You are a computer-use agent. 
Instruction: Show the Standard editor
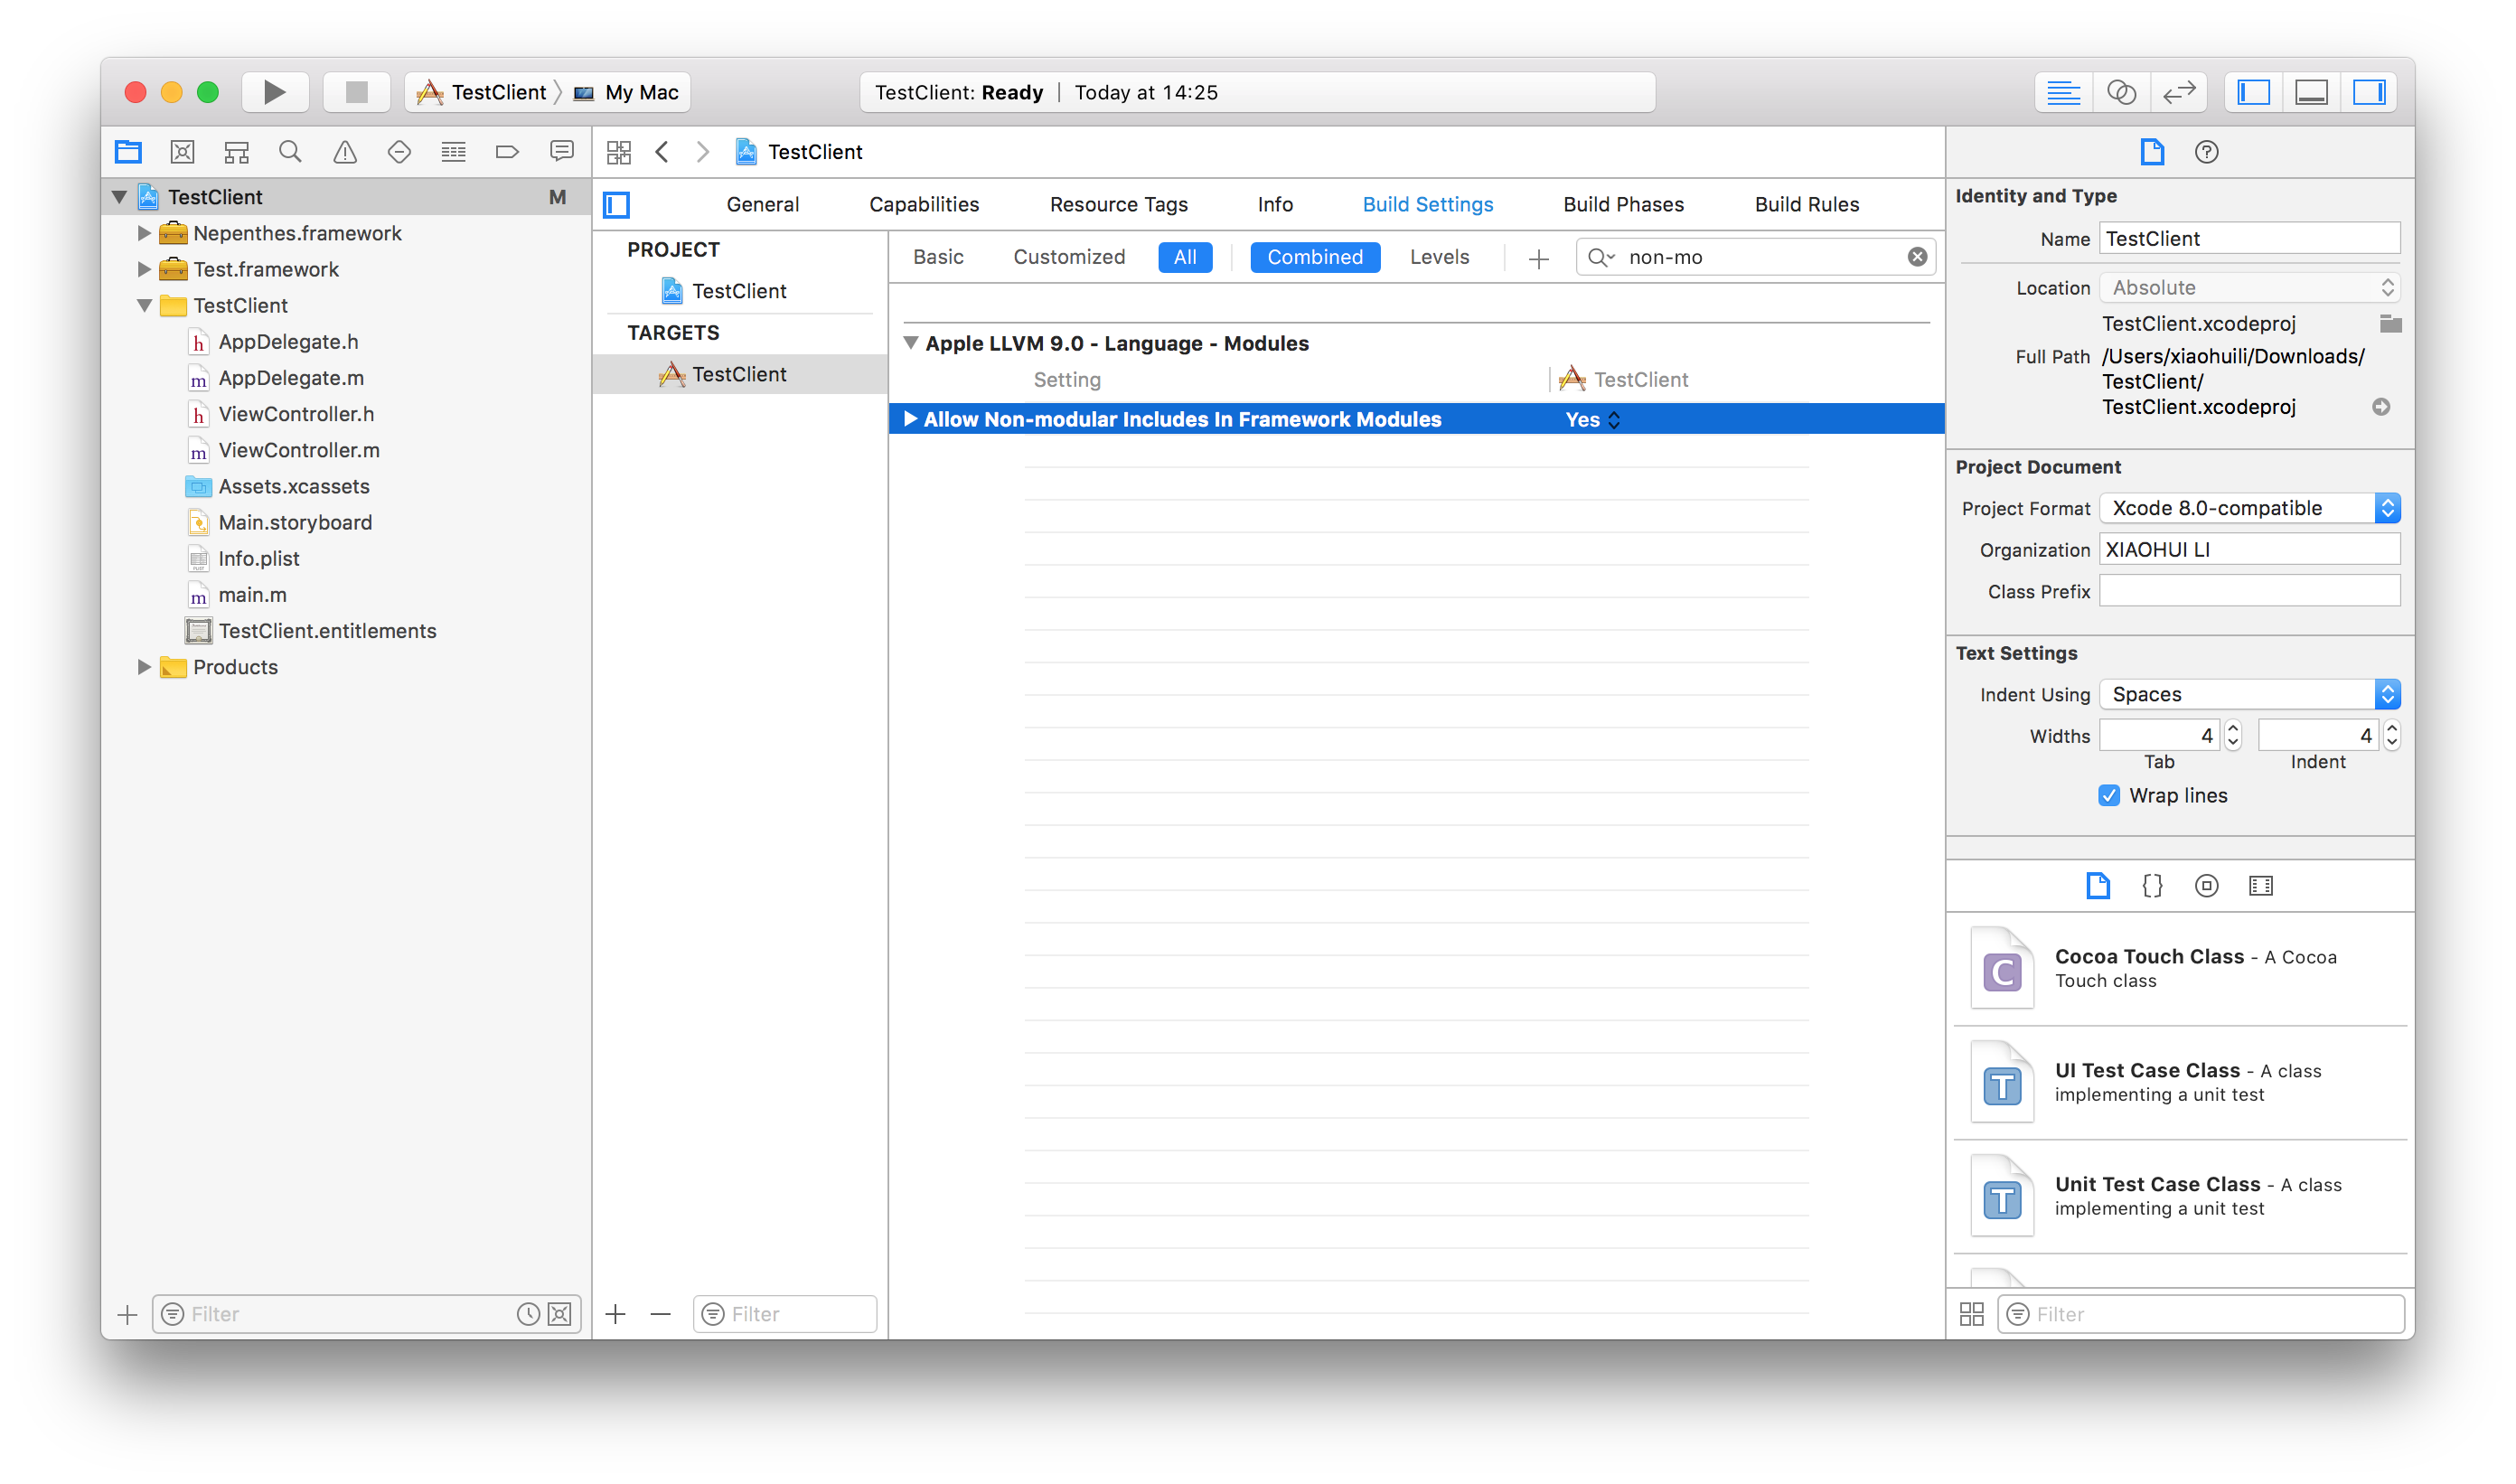2063,92
